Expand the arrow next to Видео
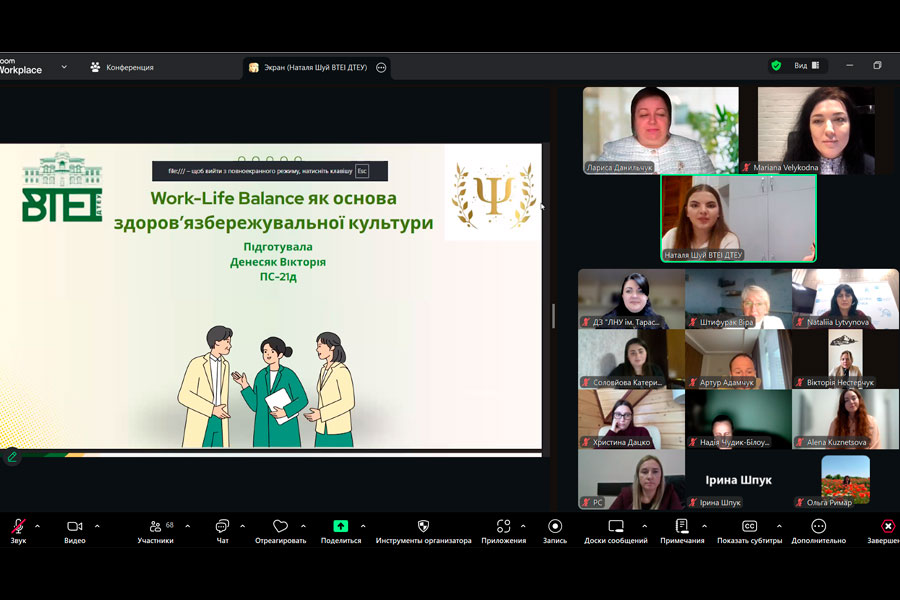 tap(97, 526)
